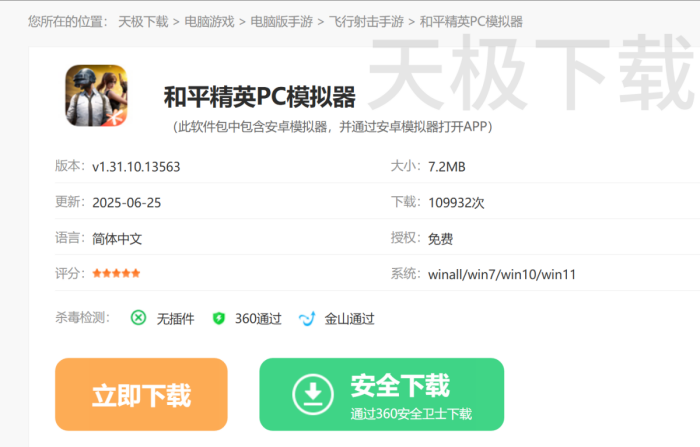Screen dimensions: 700x447
Task: Click the 和平精英PC模拟器 title heading
Action: pyautogui.click(x=259, y=97)
